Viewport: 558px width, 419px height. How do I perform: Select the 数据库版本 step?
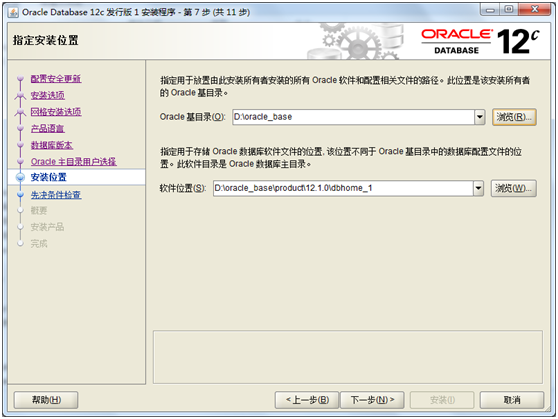[52, 145]
